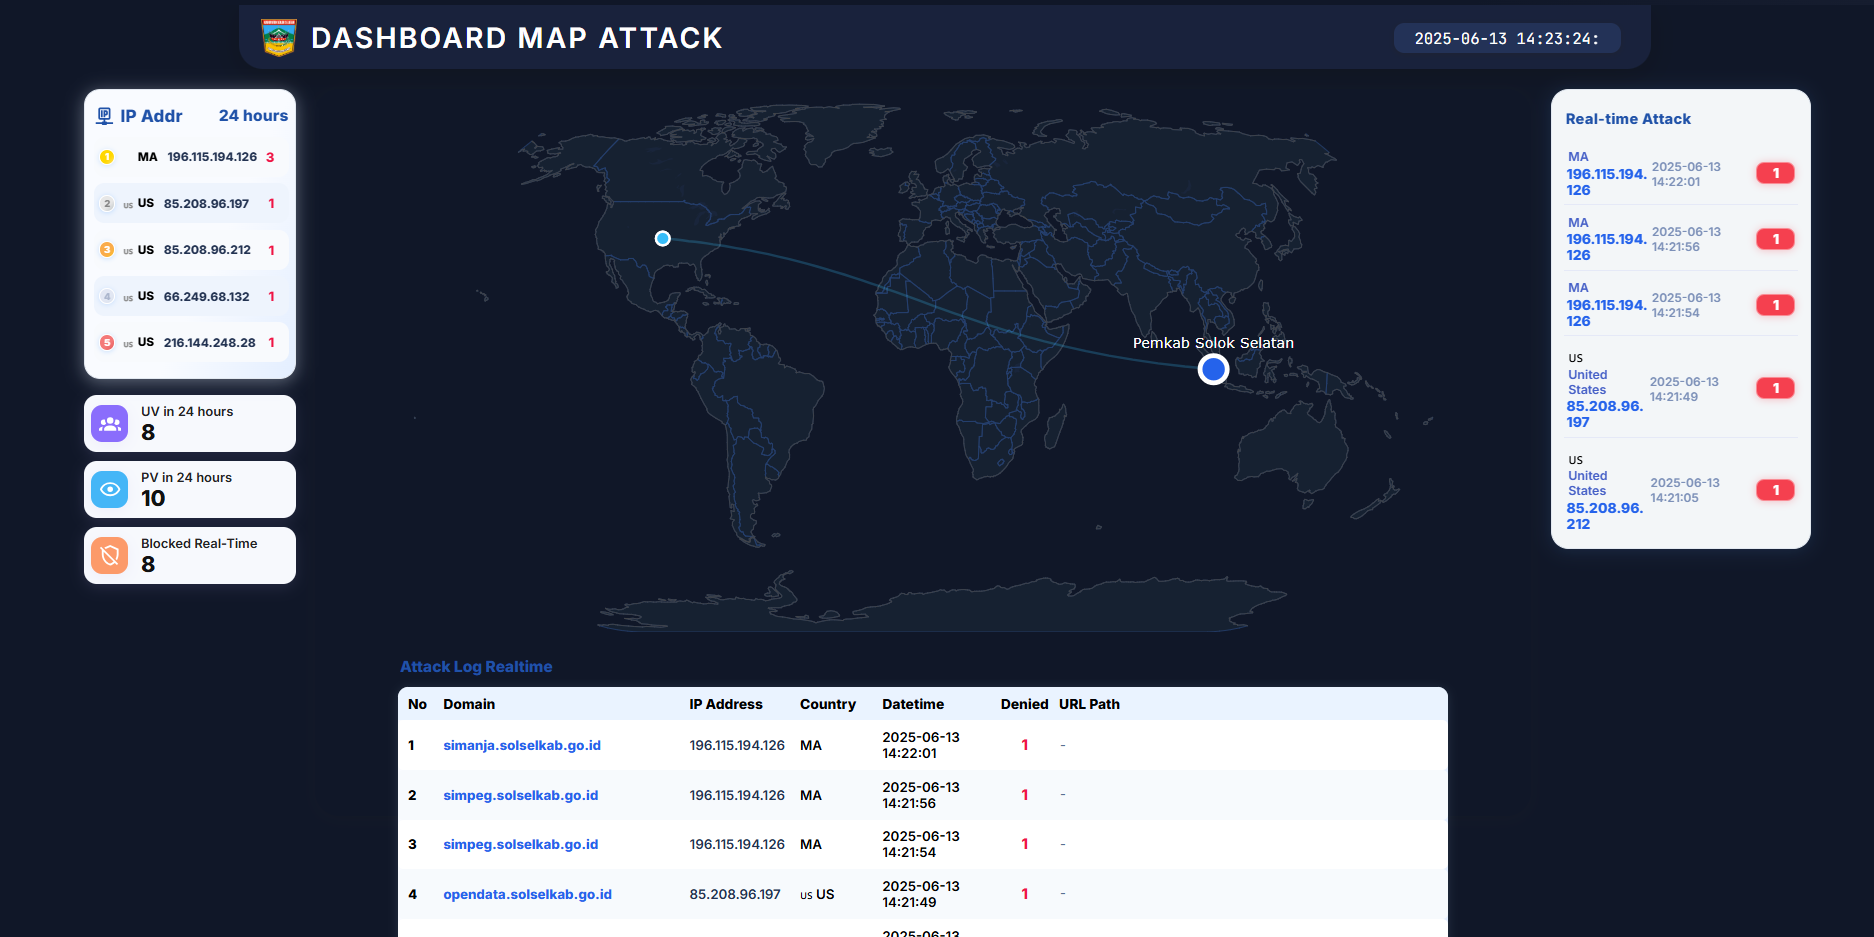Image resolution: width=1874 pixels, height=937 pixels.
Task: Click the Blocked Real-Time shield icon
Action: pyautogui.click(x=110, y=555)
